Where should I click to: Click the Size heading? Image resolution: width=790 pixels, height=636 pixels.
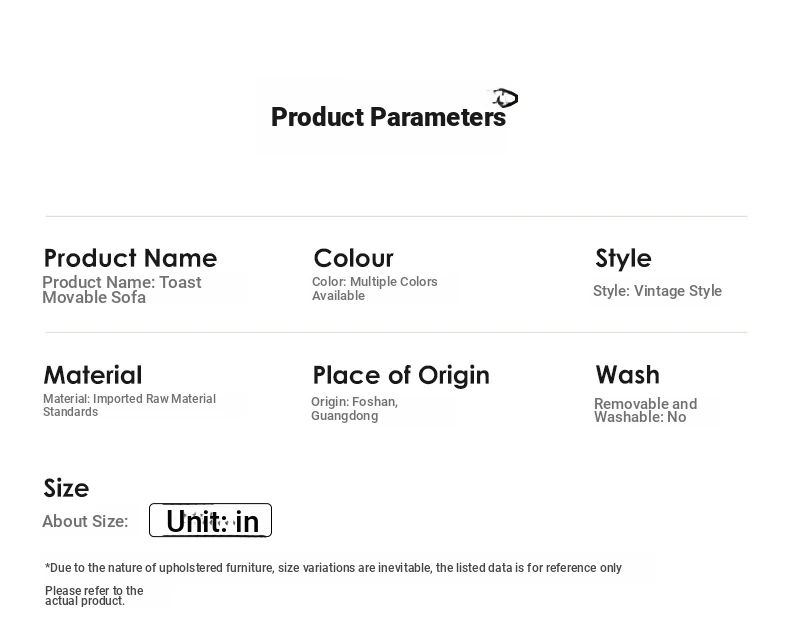tap(66, 488)
